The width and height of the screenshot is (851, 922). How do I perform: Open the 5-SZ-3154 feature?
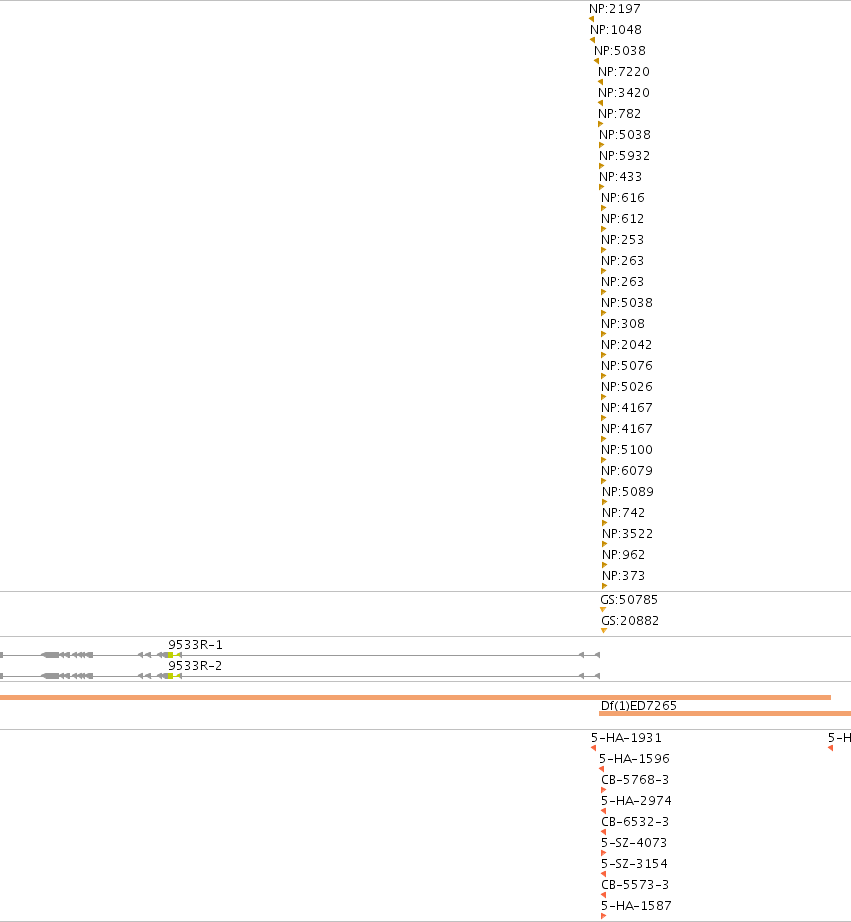click(x=634, y=864)
